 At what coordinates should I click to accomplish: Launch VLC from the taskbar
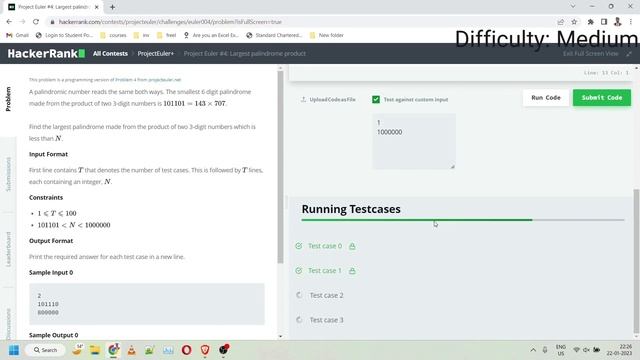pyautogui.click(x=131, y=350)
